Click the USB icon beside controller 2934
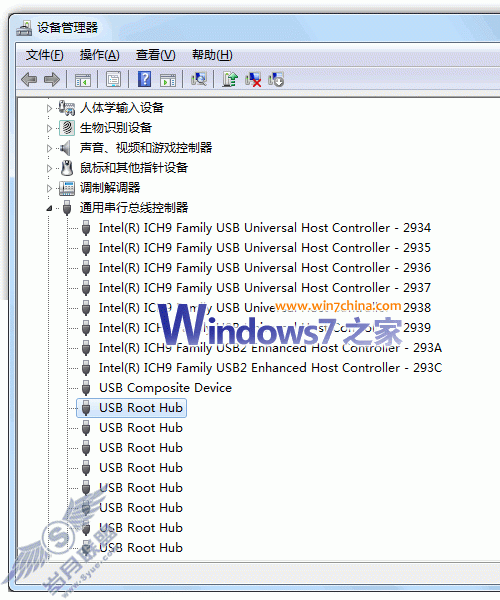Screen dimensions: 500x600 pos(86,228)
